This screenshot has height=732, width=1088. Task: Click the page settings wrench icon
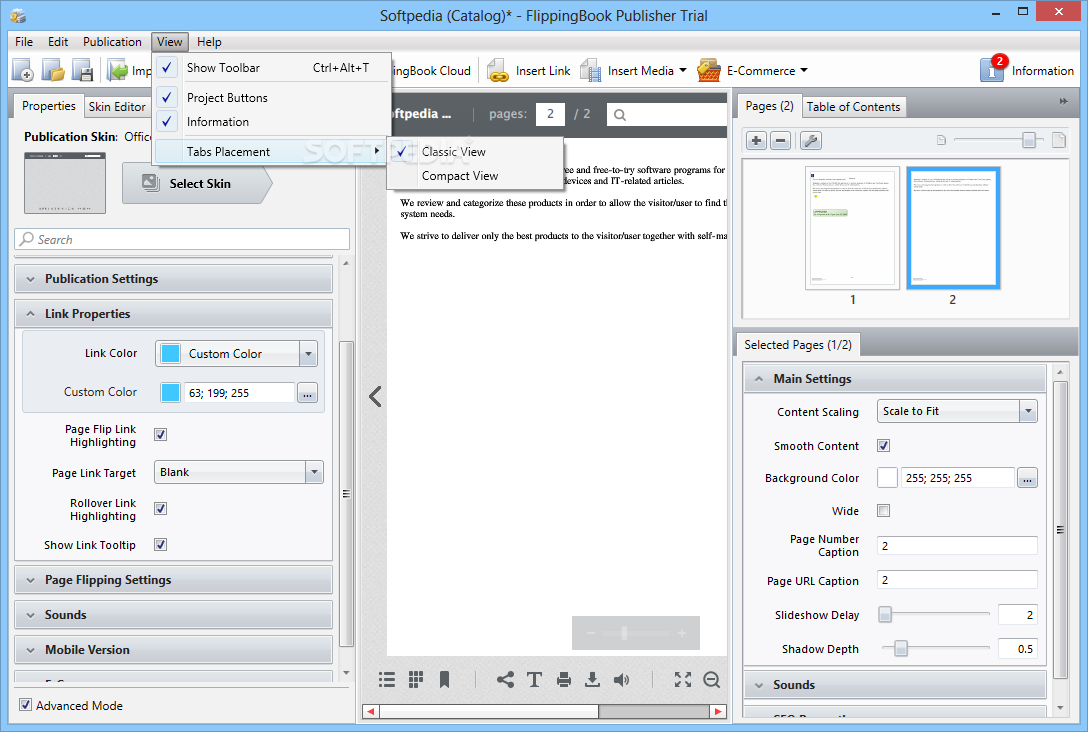810,141
